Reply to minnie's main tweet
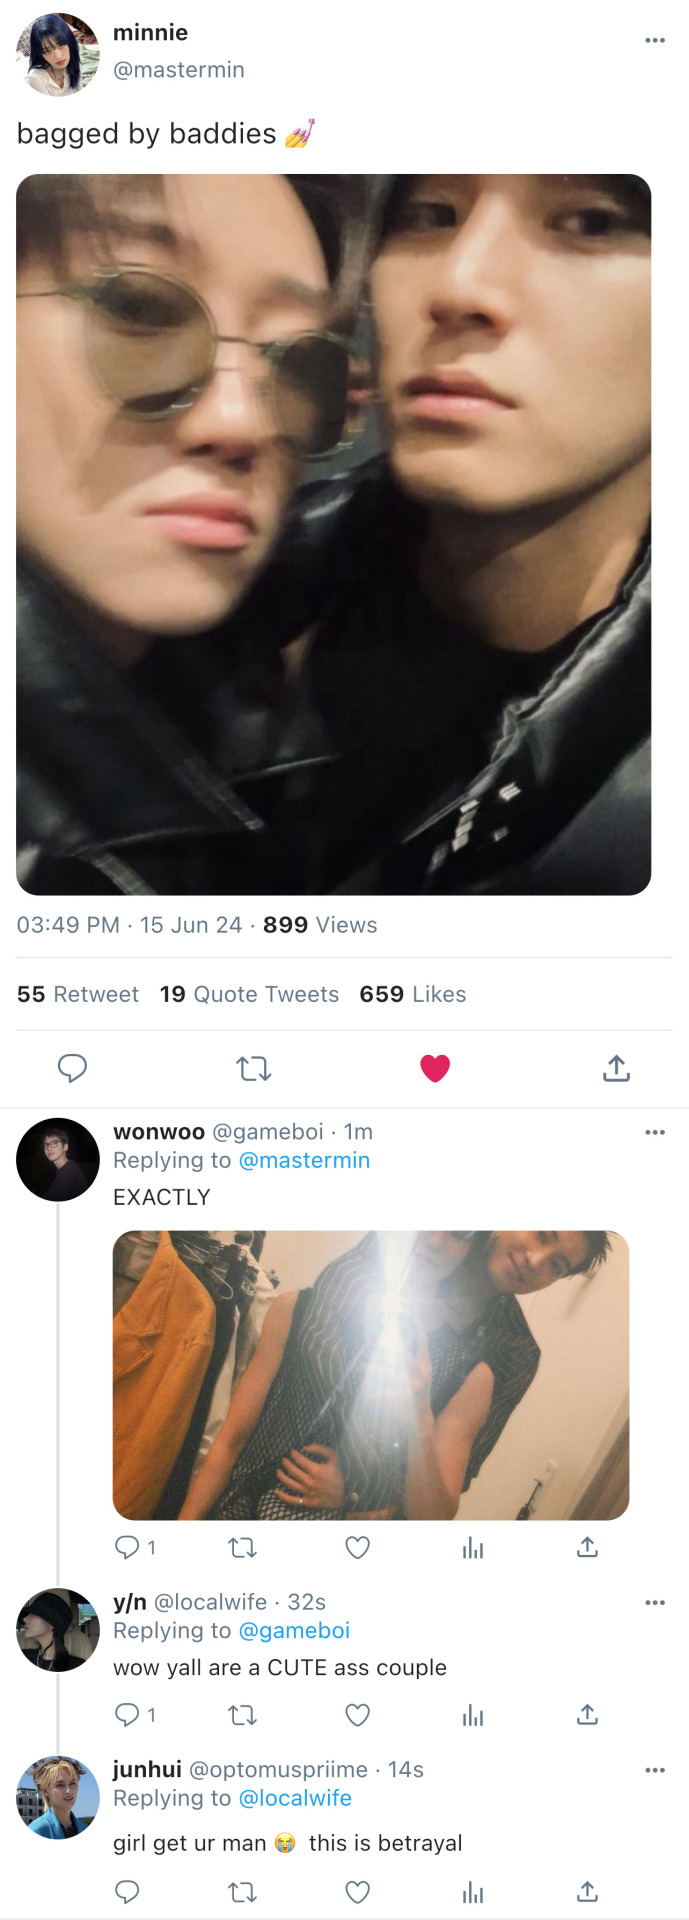This screenshot has height=1920, width=689. pyautogui.click(x=72, y=1068)
